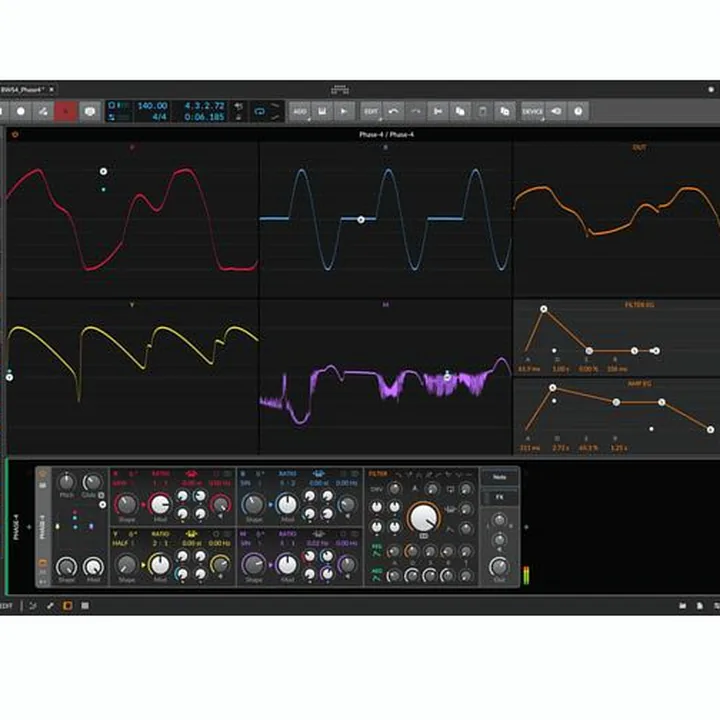720x720 pixels.
Task: Toggle the red highlighted transport button
Action: coord(66,111)
